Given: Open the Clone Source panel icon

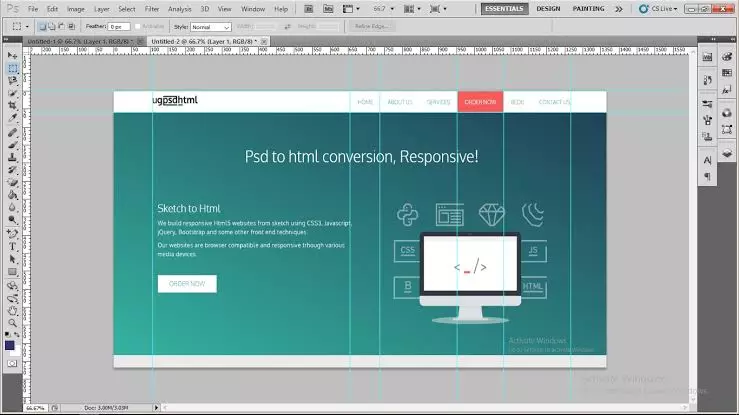Looking at the screenshot, I should coord(707,137).
